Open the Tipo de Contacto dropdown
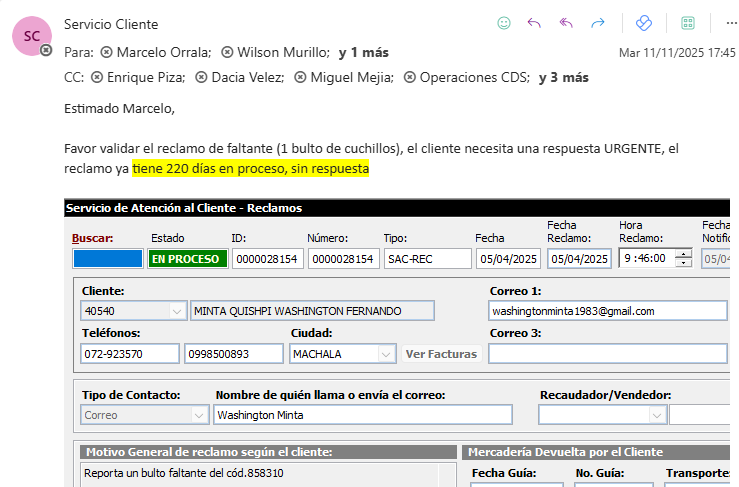Image resolution: width=739 pixels, height=487 pixels. (x=199, y=415)
